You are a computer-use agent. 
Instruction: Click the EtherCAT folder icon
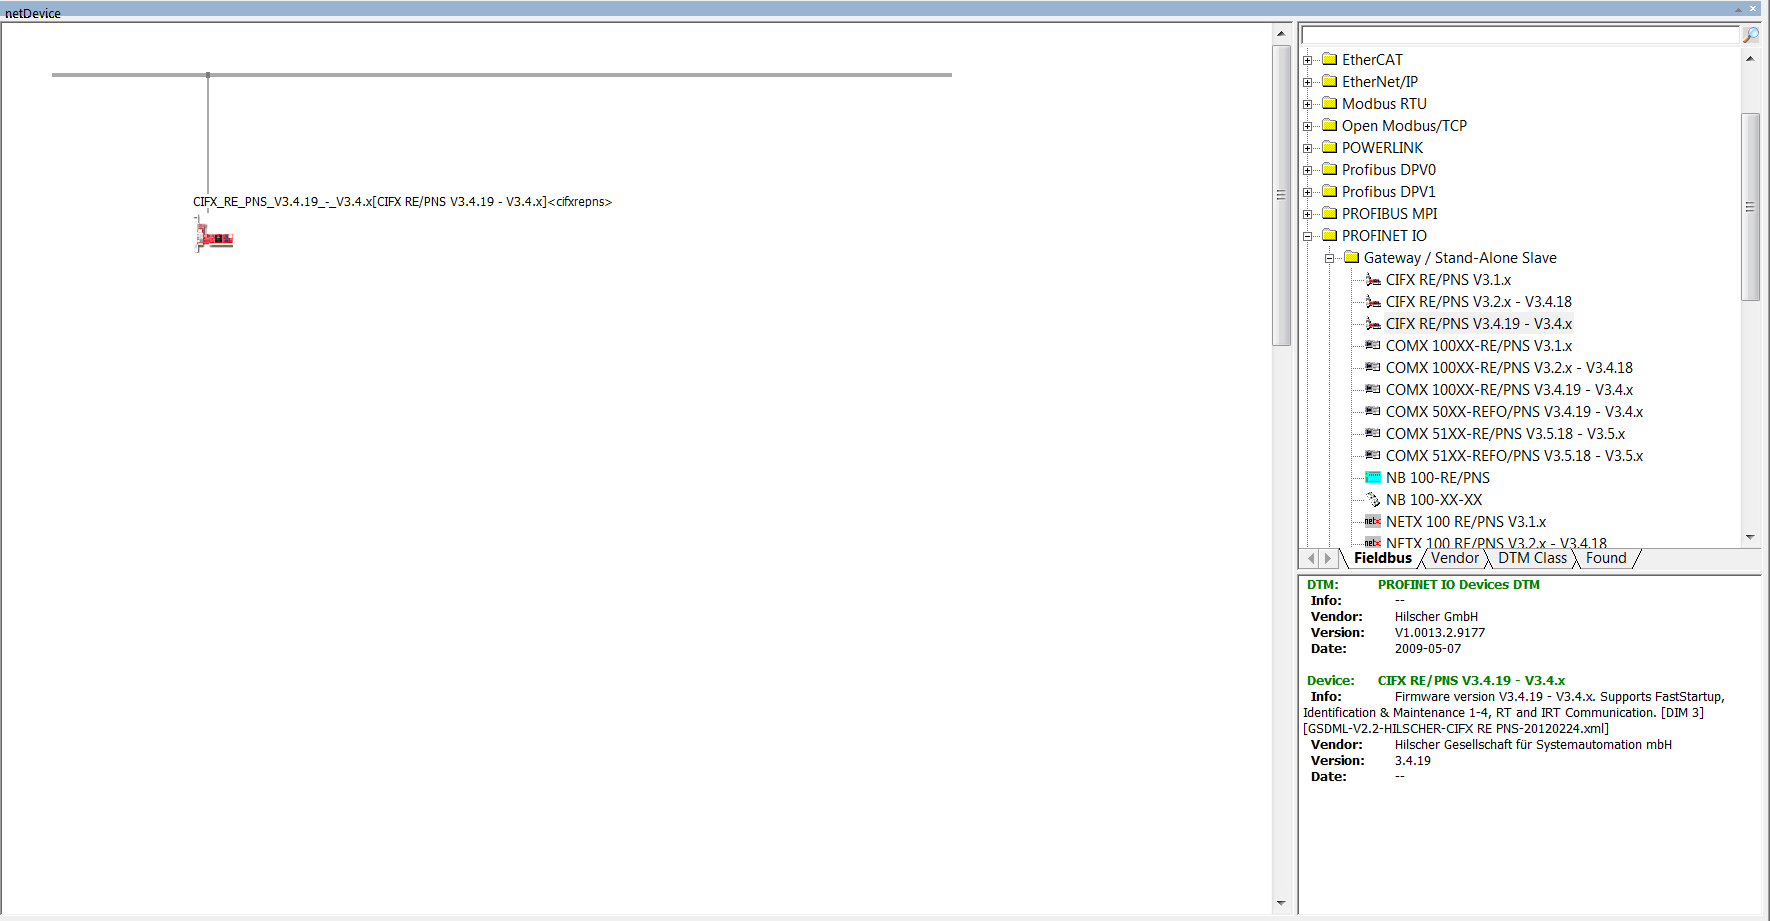(1330, 59)
